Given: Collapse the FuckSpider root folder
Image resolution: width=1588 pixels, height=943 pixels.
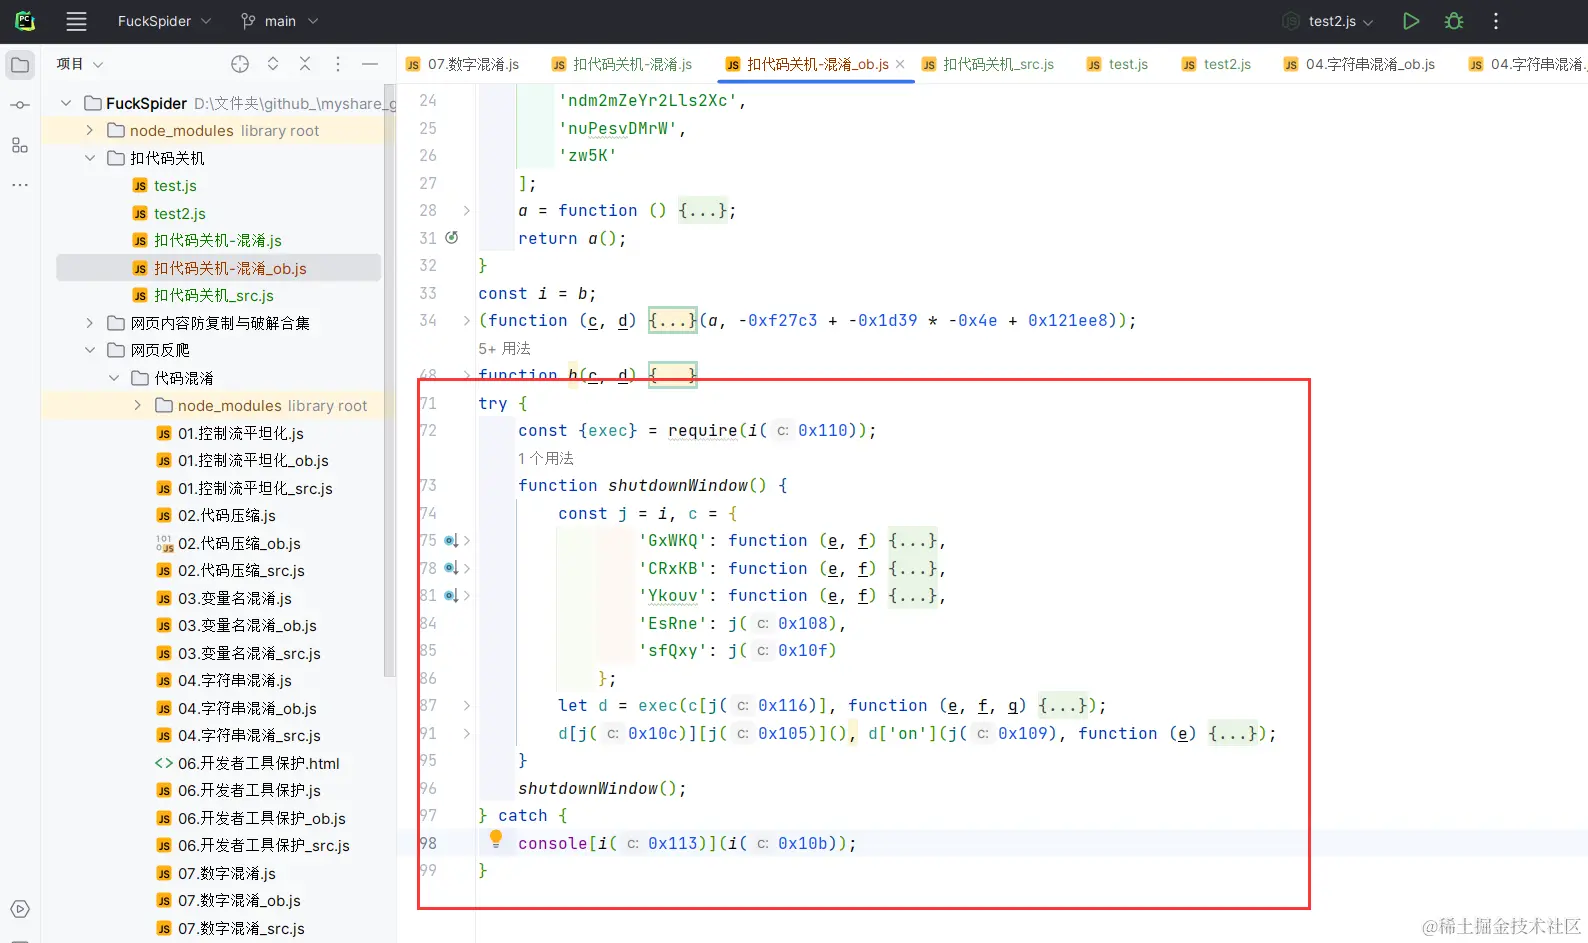Looking at the screenshot, I should pos(66,103).
